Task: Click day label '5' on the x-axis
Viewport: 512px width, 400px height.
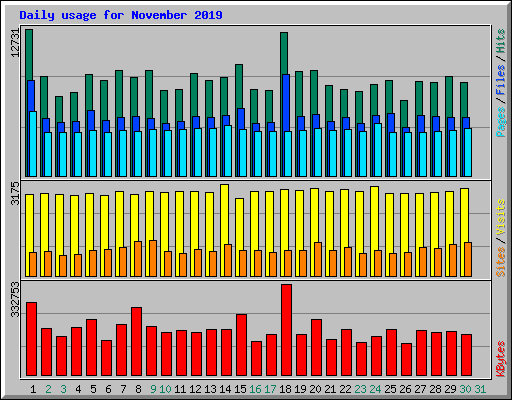Action: coord(93,389)
